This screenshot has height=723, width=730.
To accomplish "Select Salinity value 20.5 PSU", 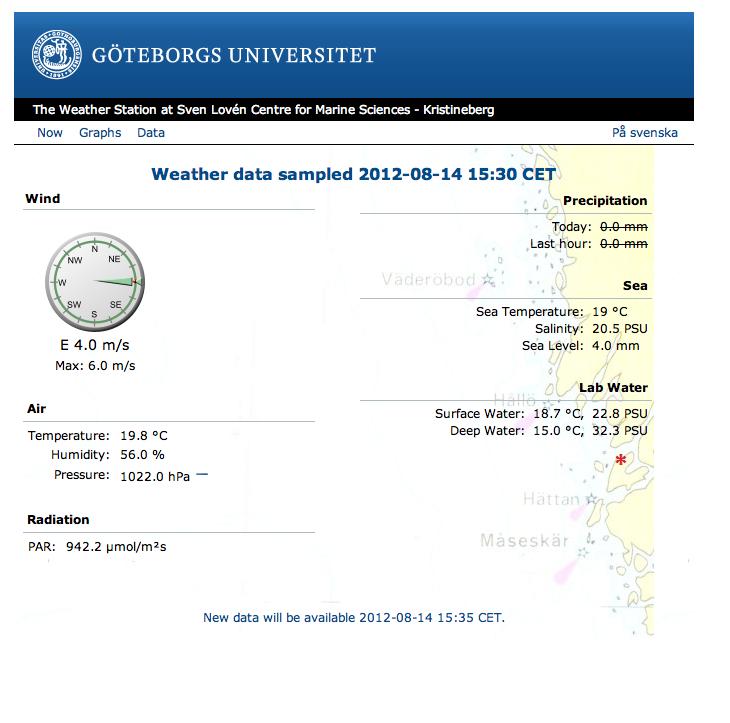I will [x=620, y=329].
